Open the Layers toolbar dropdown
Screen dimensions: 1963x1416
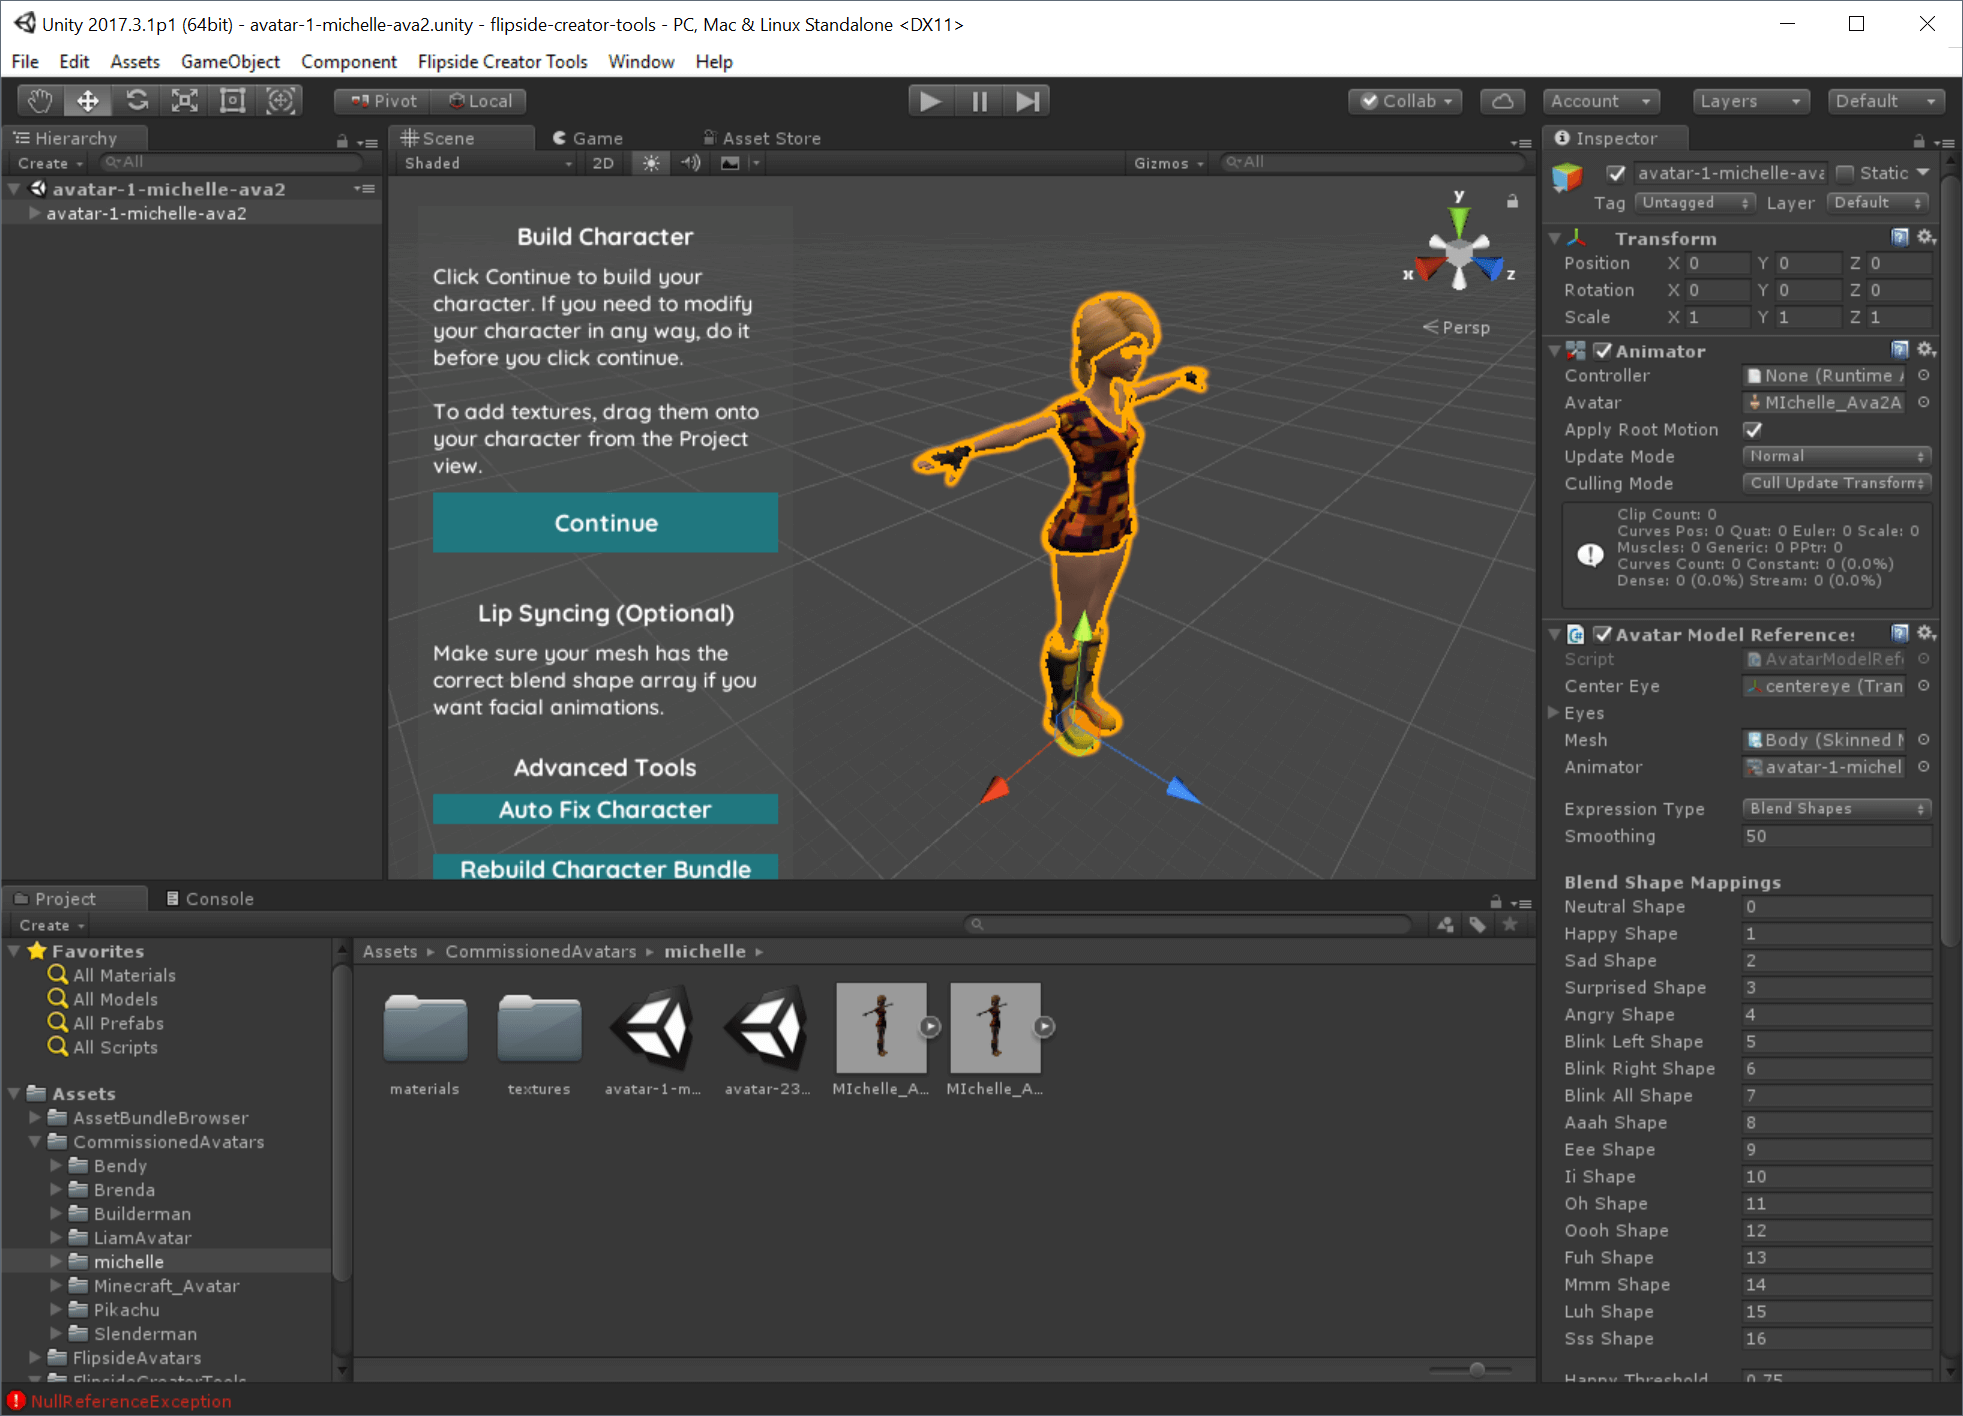(x=1750, y=101)
